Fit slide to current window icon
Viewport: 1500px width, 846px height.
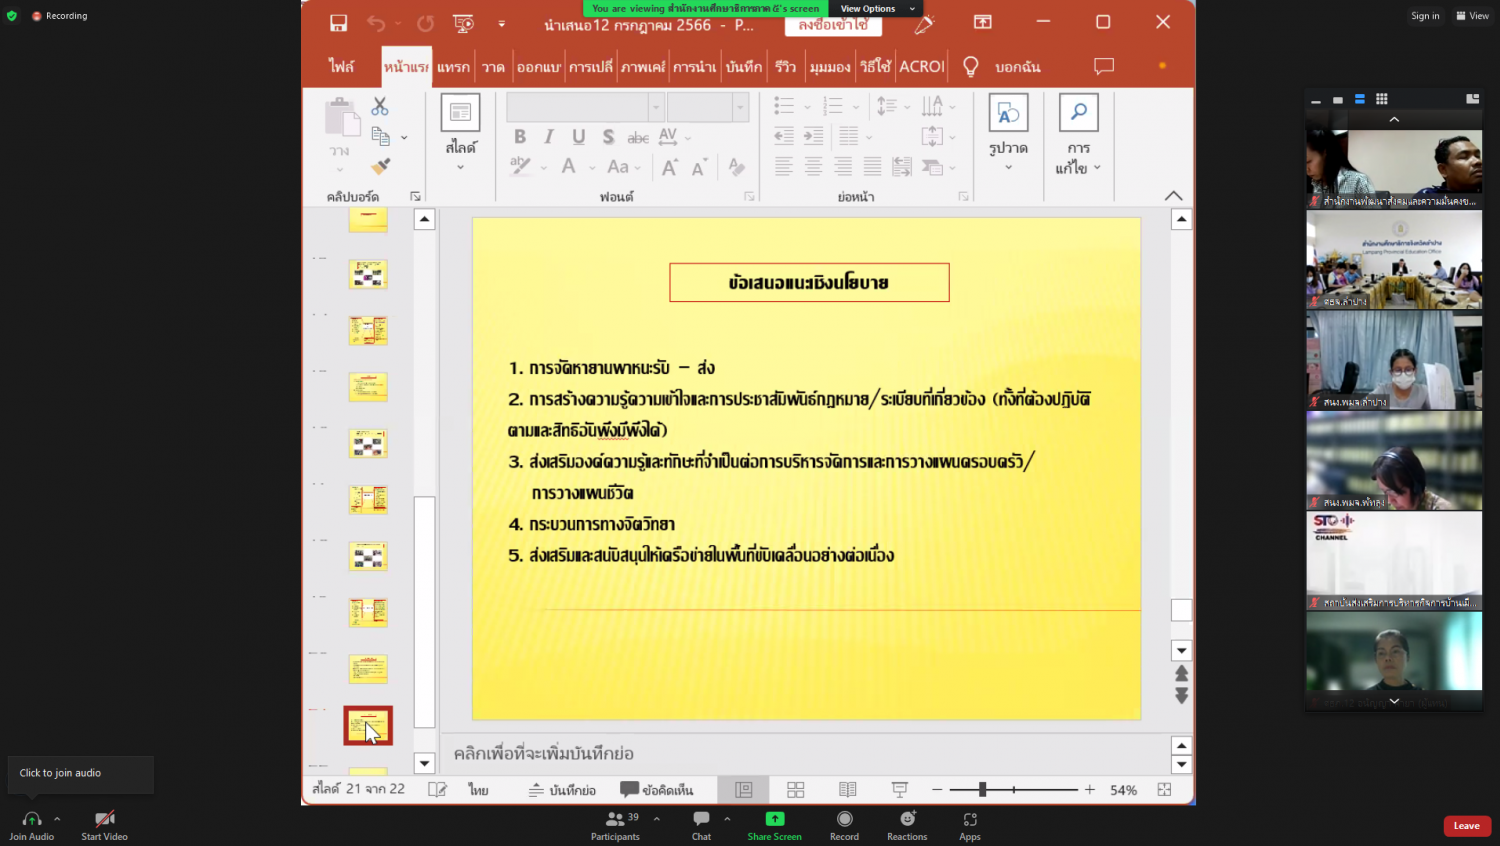[1165, 789]
